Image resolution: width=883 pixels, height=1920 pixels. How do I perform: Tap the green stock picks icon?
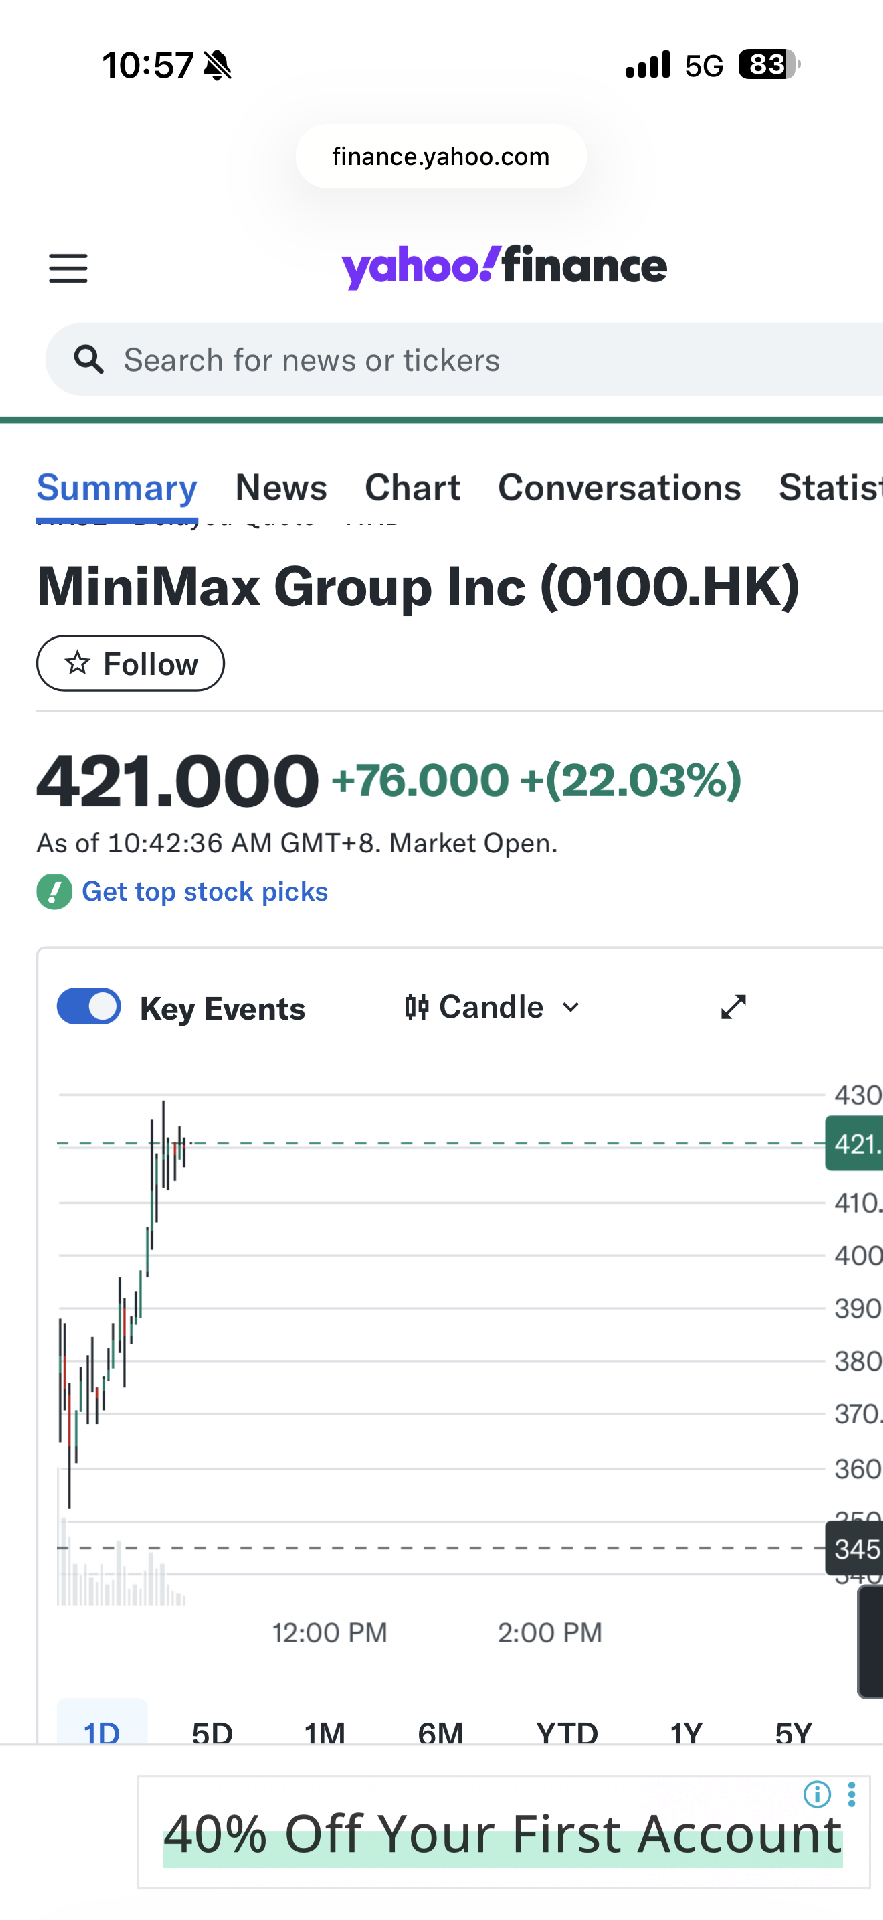pos(54,891)
